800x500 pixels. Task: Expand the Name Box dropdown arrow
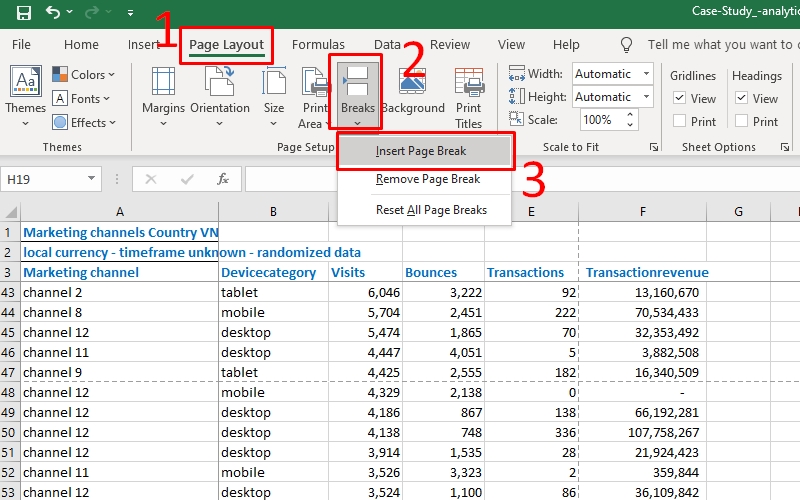pos(91,179)
